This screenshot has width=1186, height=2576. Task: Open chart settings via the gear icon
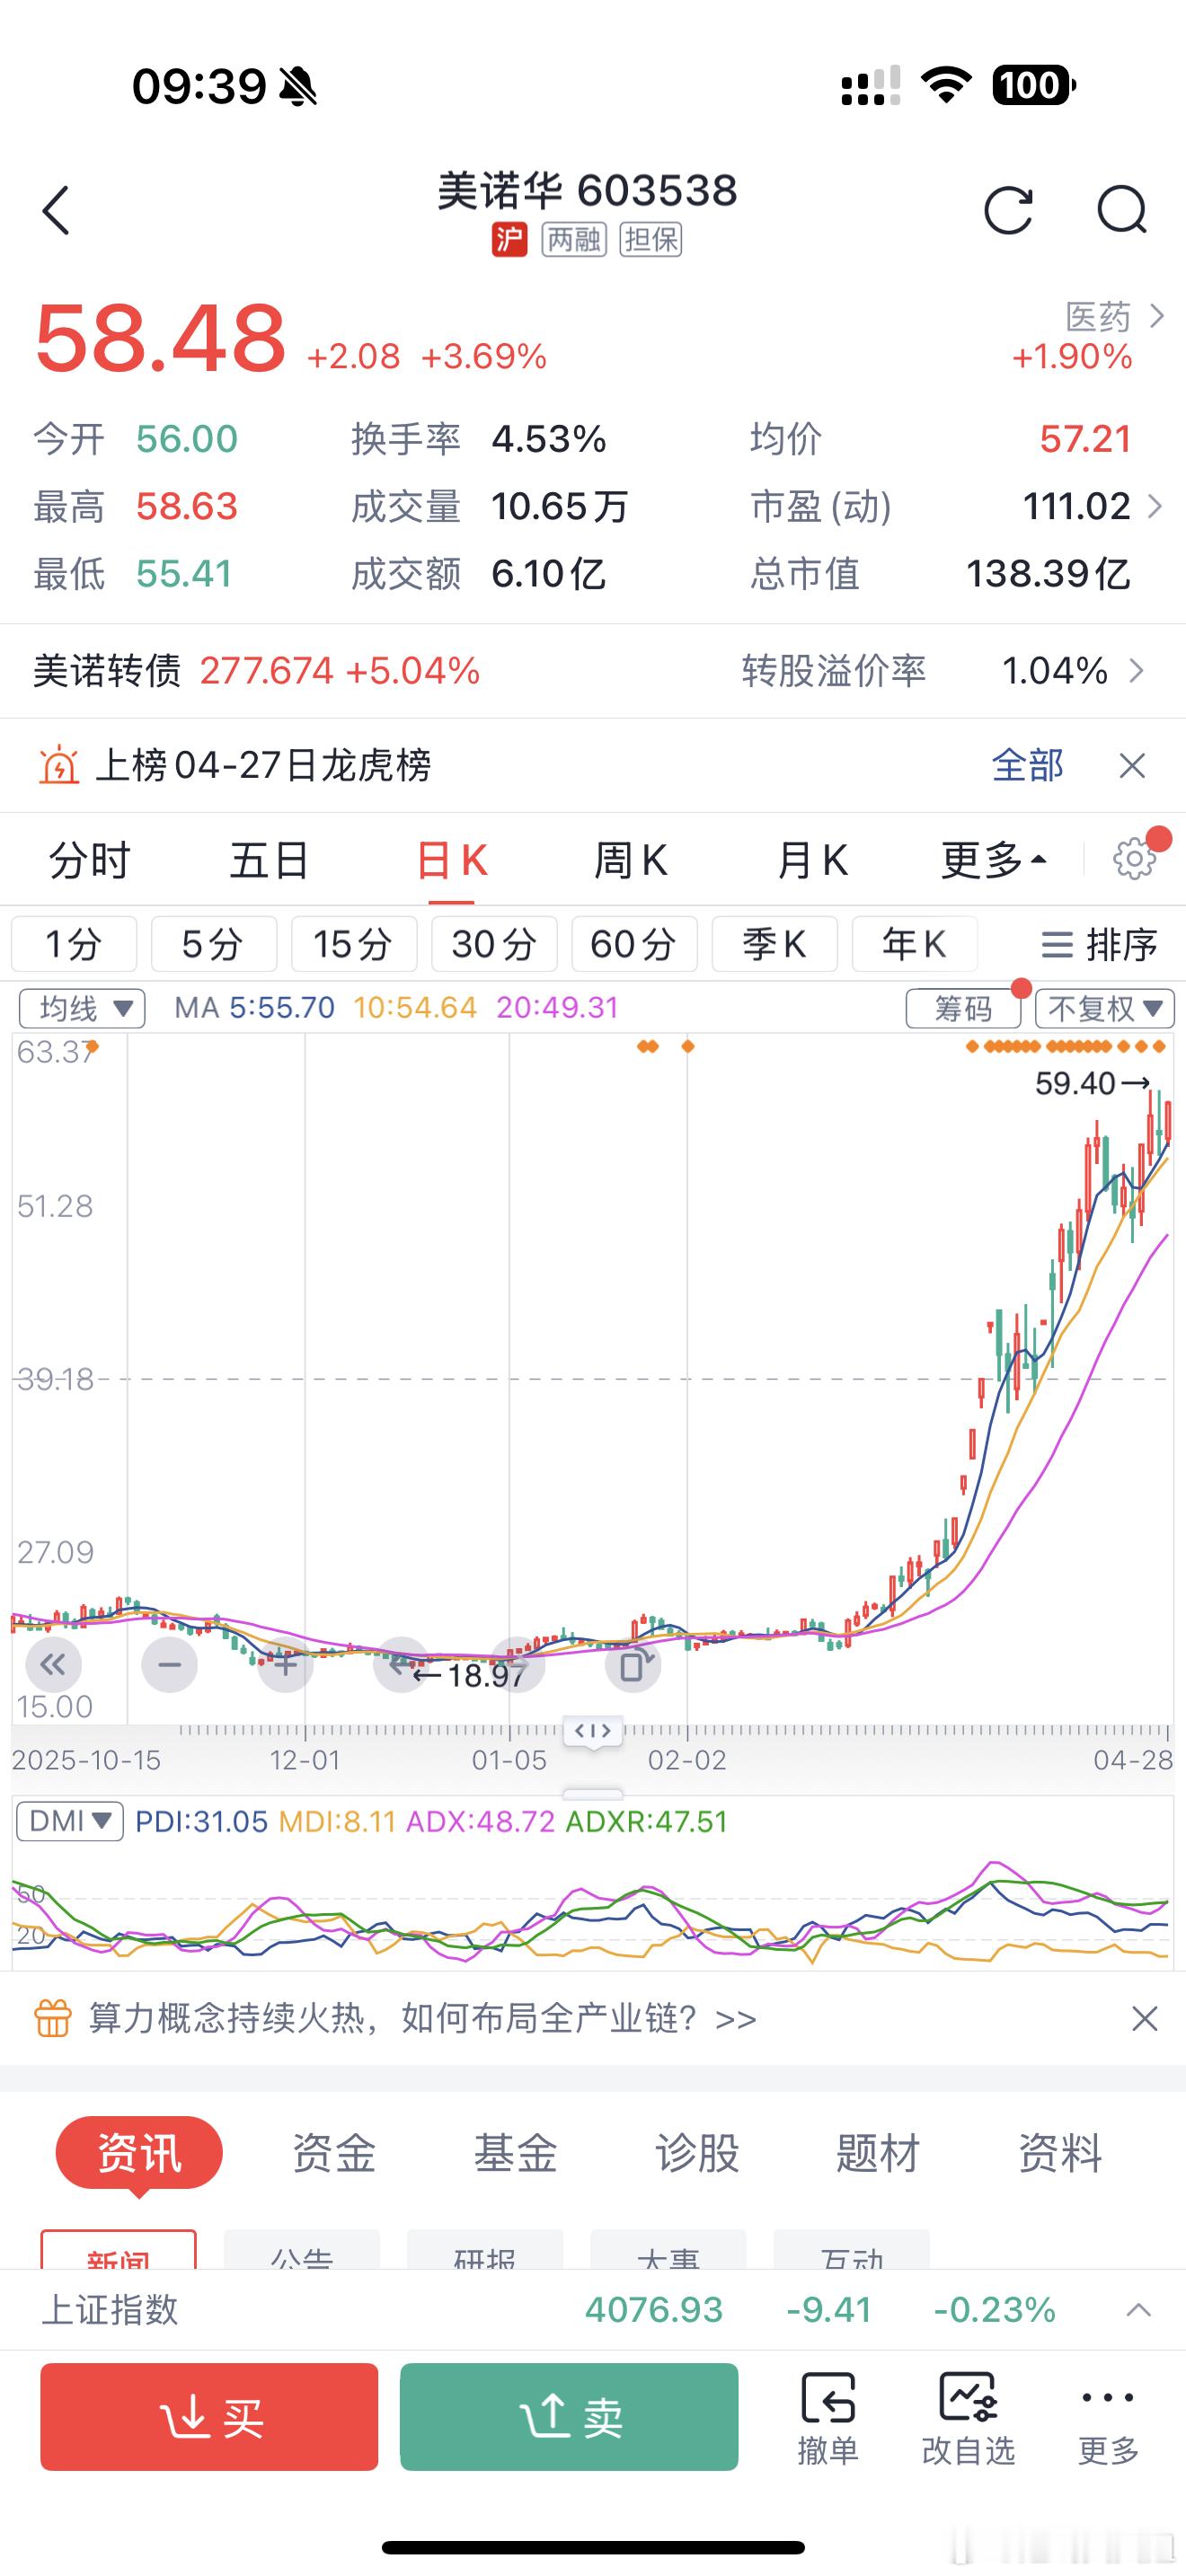(1133, 858)
